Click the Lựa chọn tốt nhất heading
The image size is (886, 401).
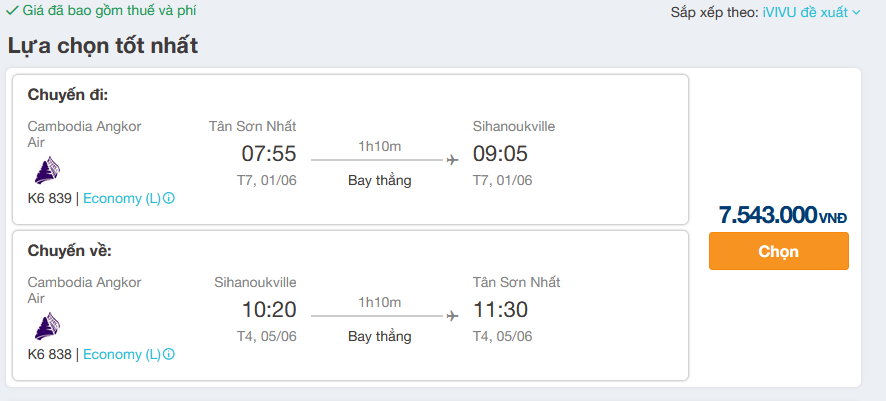coord(103,46)
